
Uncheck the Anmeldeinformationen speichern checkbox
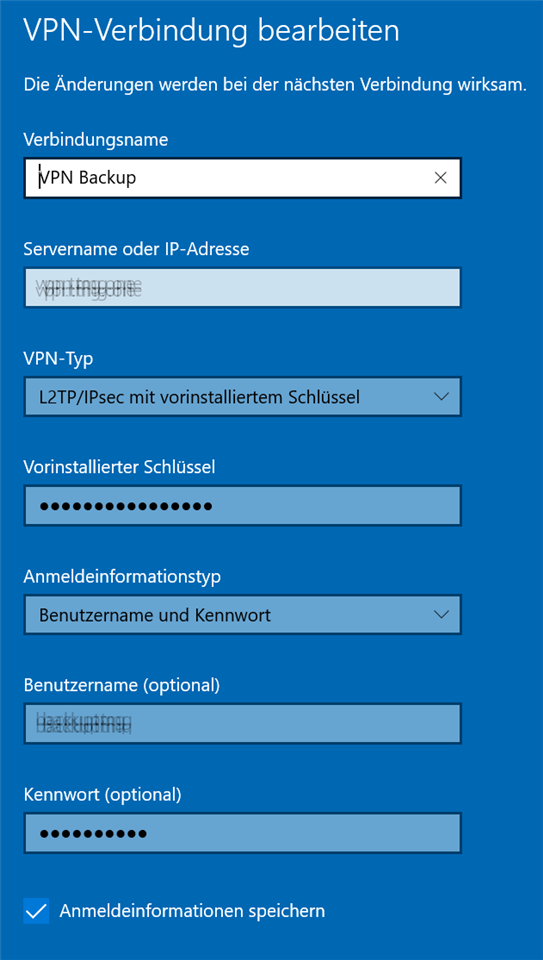tap(36, 911)
